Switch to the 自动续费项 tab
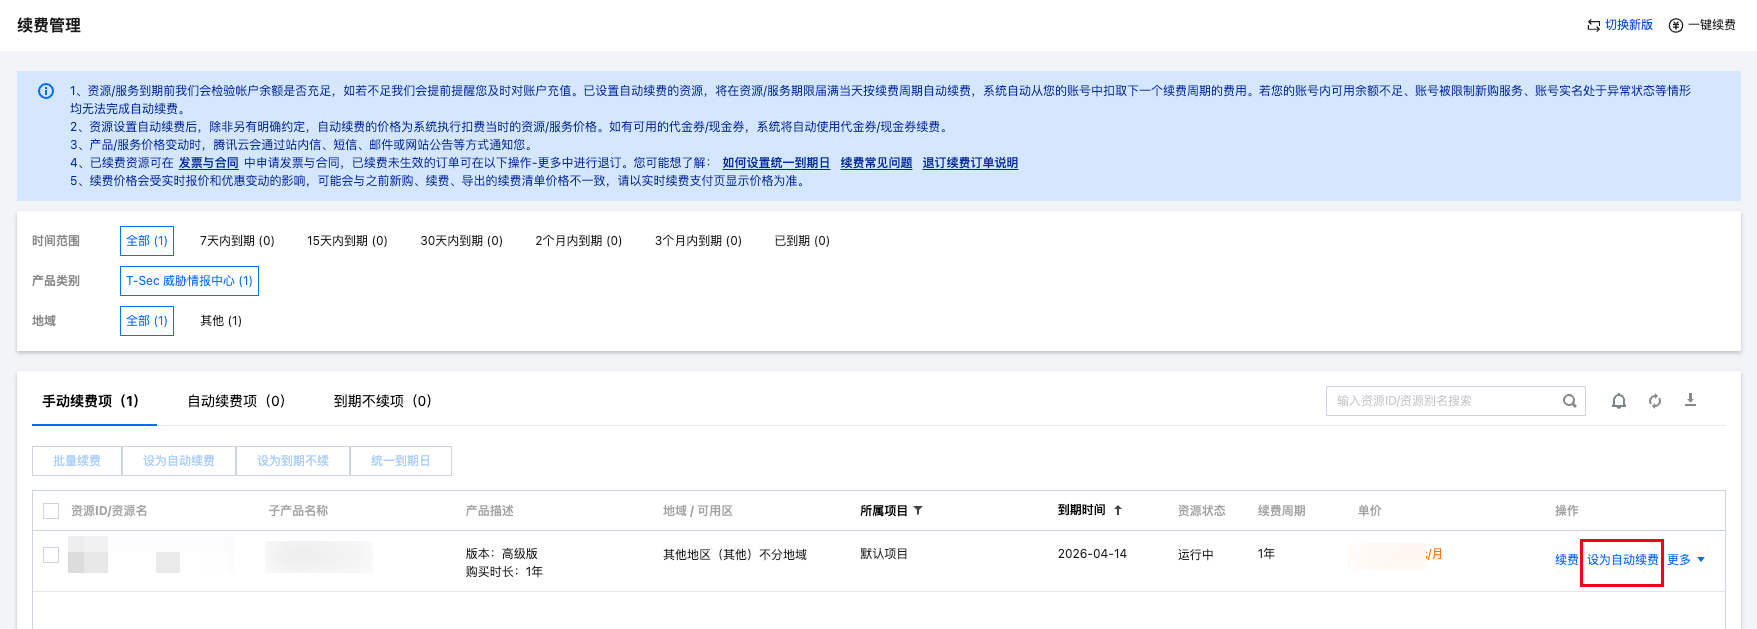This screenshot has height=629, width=1757. pos(236,401)
